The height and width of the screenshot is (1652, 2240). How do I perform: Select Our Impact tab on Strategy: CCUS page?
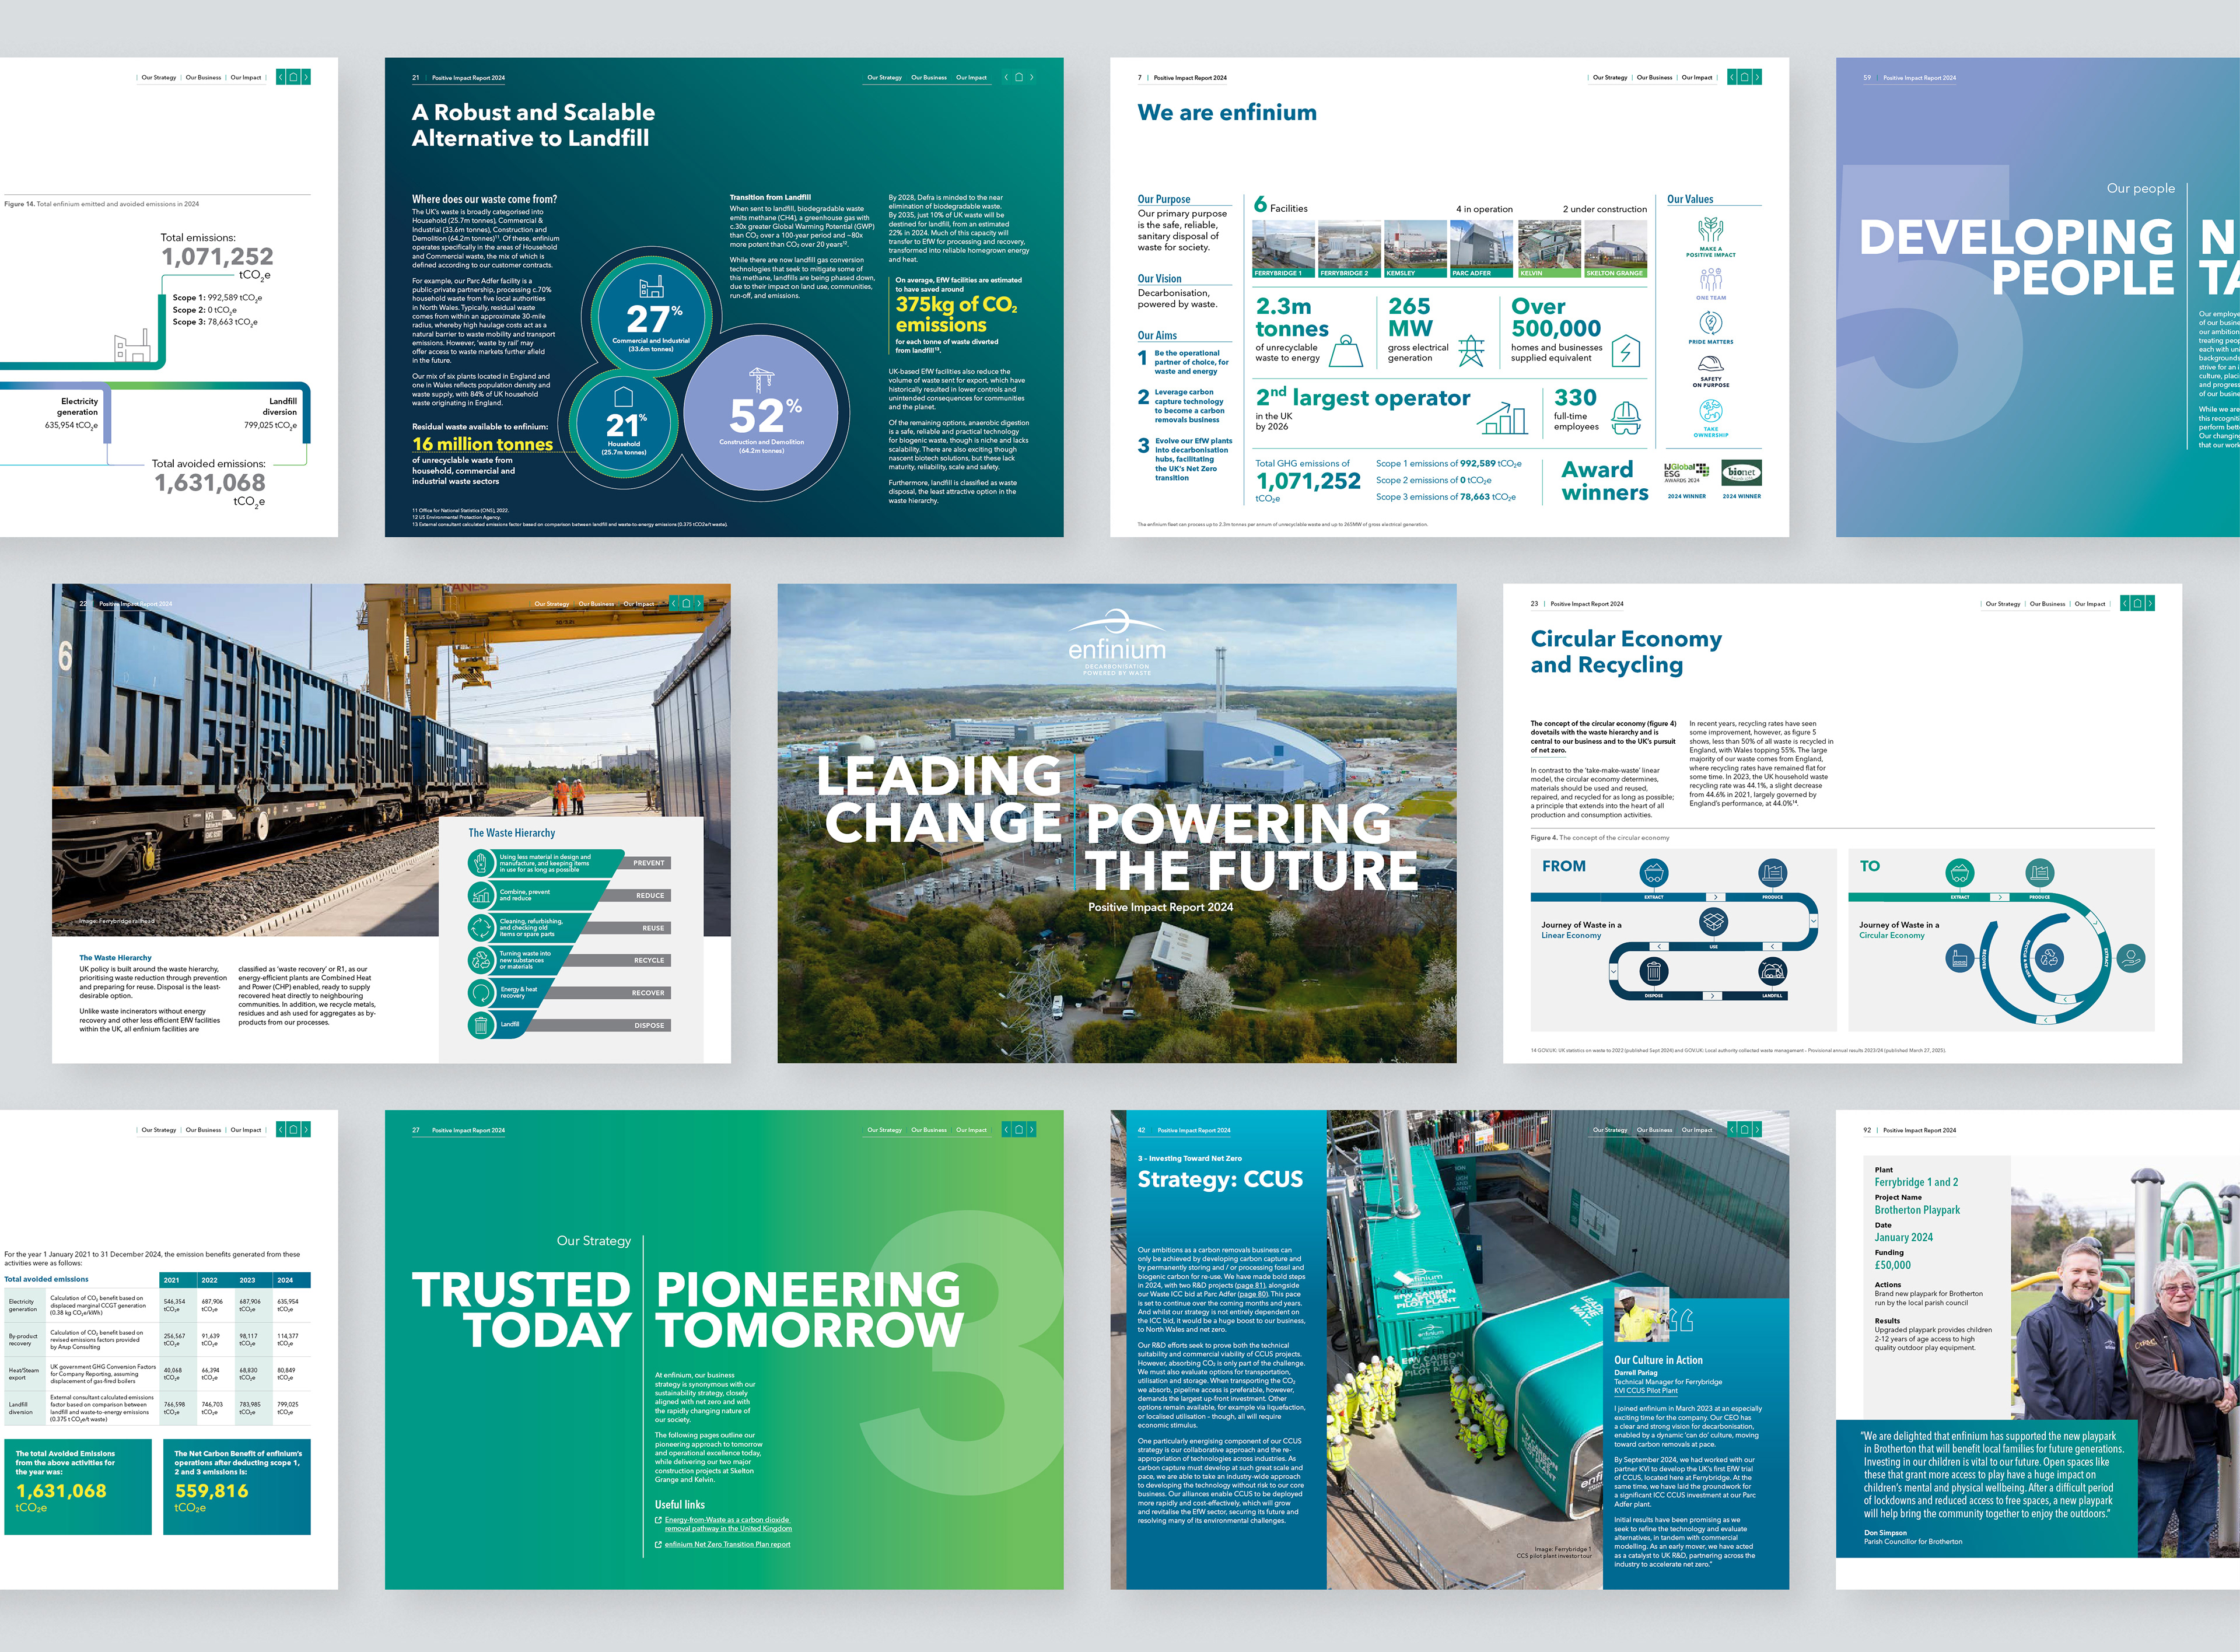(1696, 1130)
